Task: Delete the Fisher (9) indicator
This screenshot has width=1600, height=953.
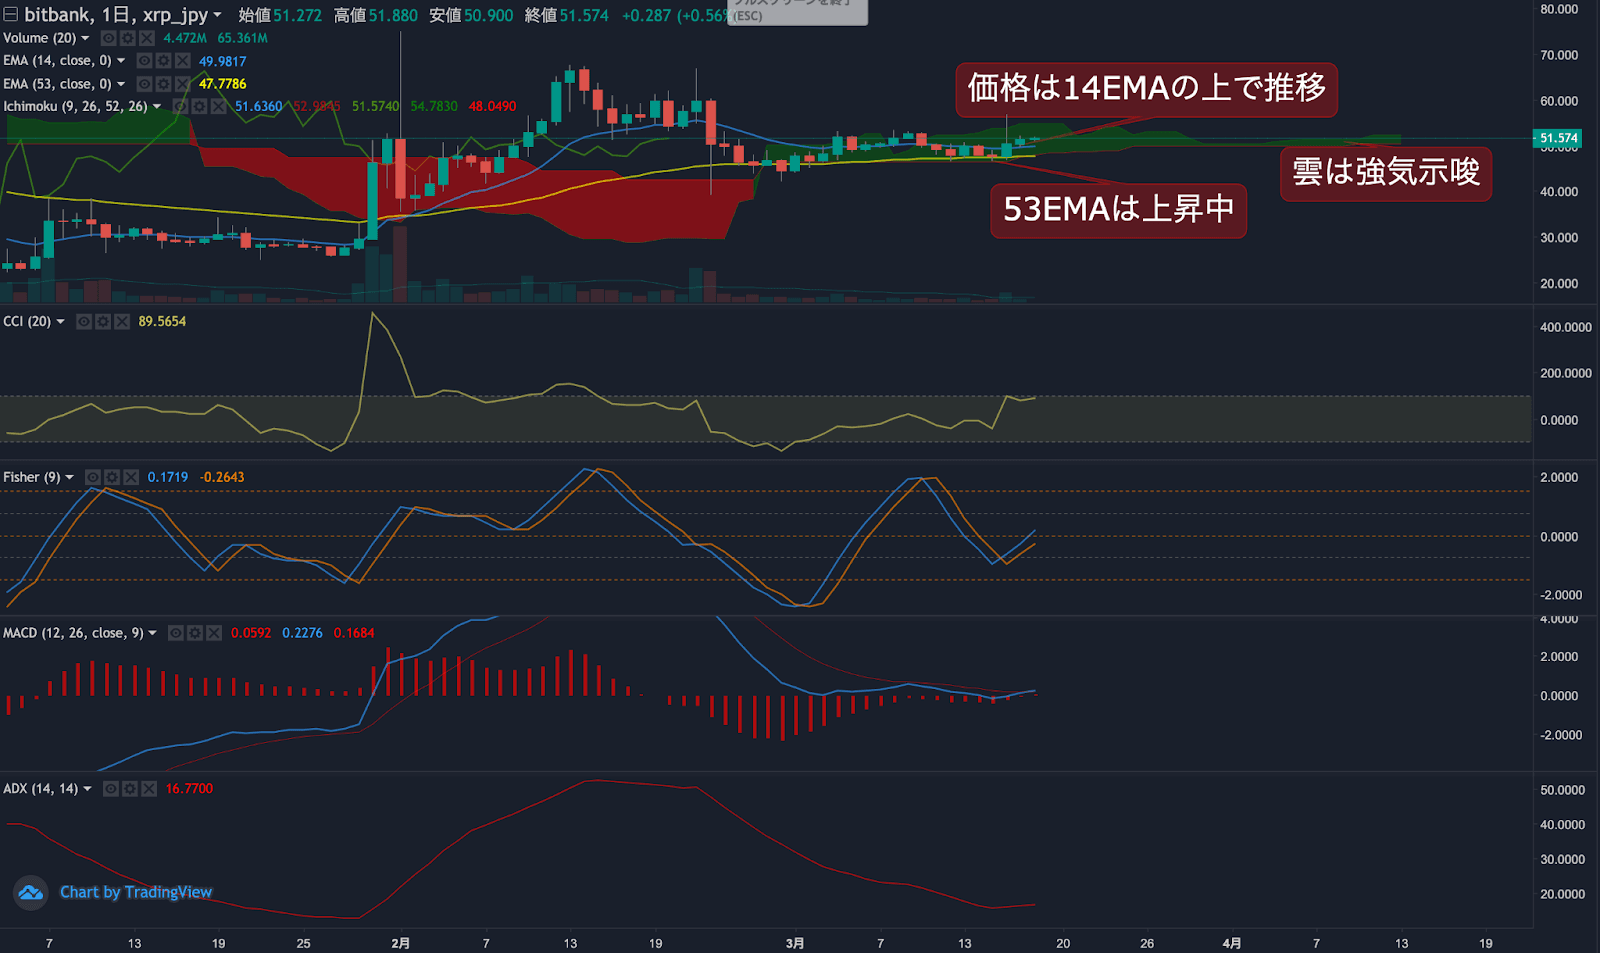Action: point(130,477)
